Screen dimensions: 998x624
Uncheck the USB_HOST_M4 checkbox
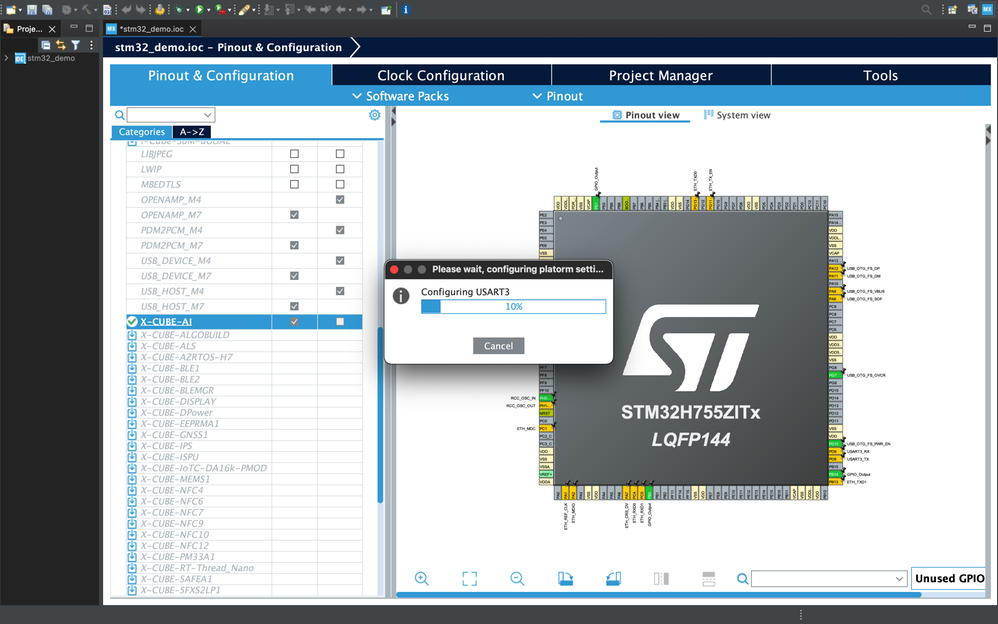[x=340, y=291]
